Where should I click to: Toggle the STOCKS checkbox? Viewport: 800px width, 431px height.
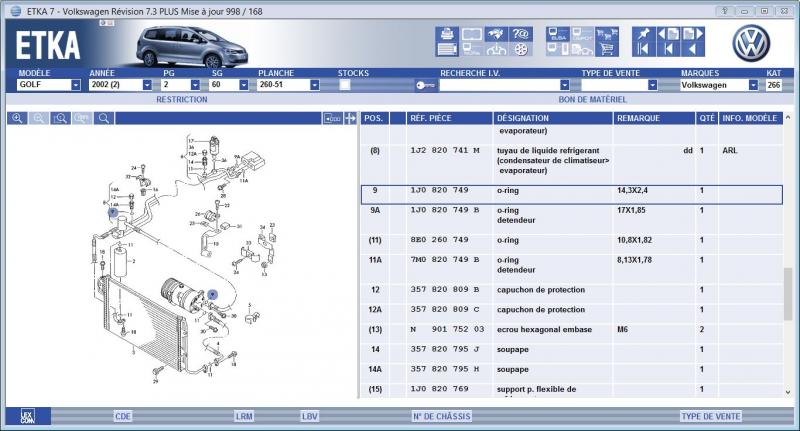[x=345, y=85]
